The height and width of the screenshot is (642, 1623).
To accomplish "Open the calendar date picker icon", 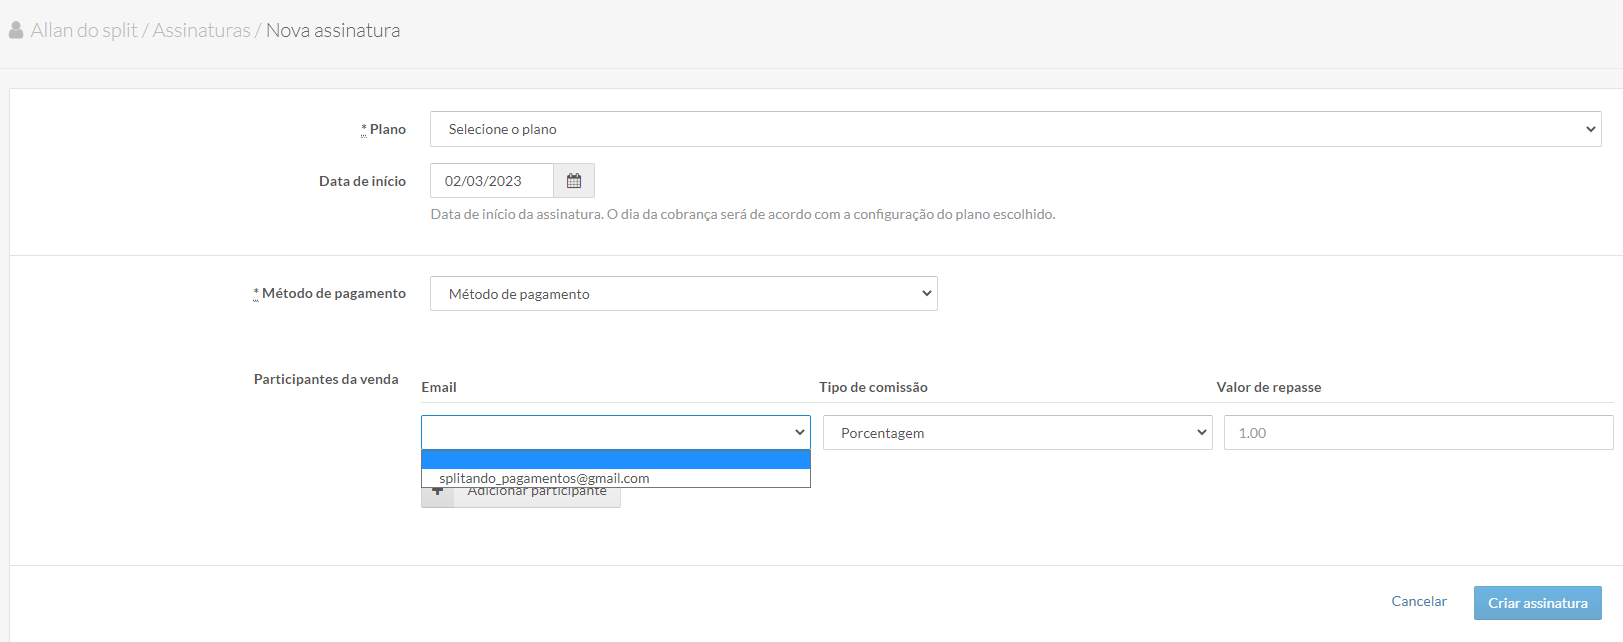I will coord(574,181).
